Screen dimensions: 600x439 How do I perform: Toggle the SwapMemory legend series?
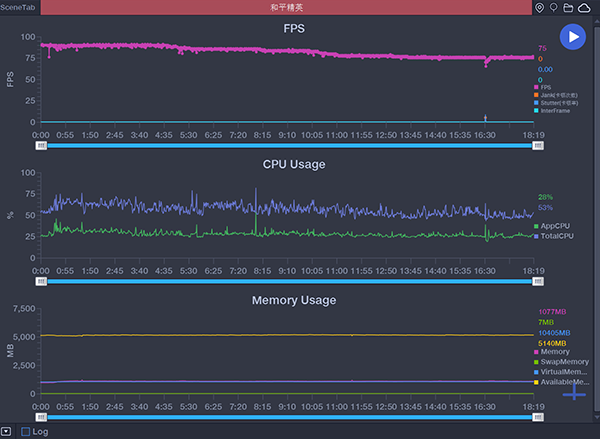(x=561, y=362)
